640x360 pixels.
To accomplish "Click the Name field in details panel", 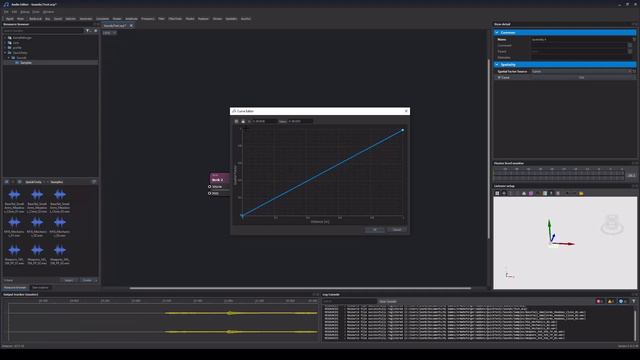I will coord(581,40).
